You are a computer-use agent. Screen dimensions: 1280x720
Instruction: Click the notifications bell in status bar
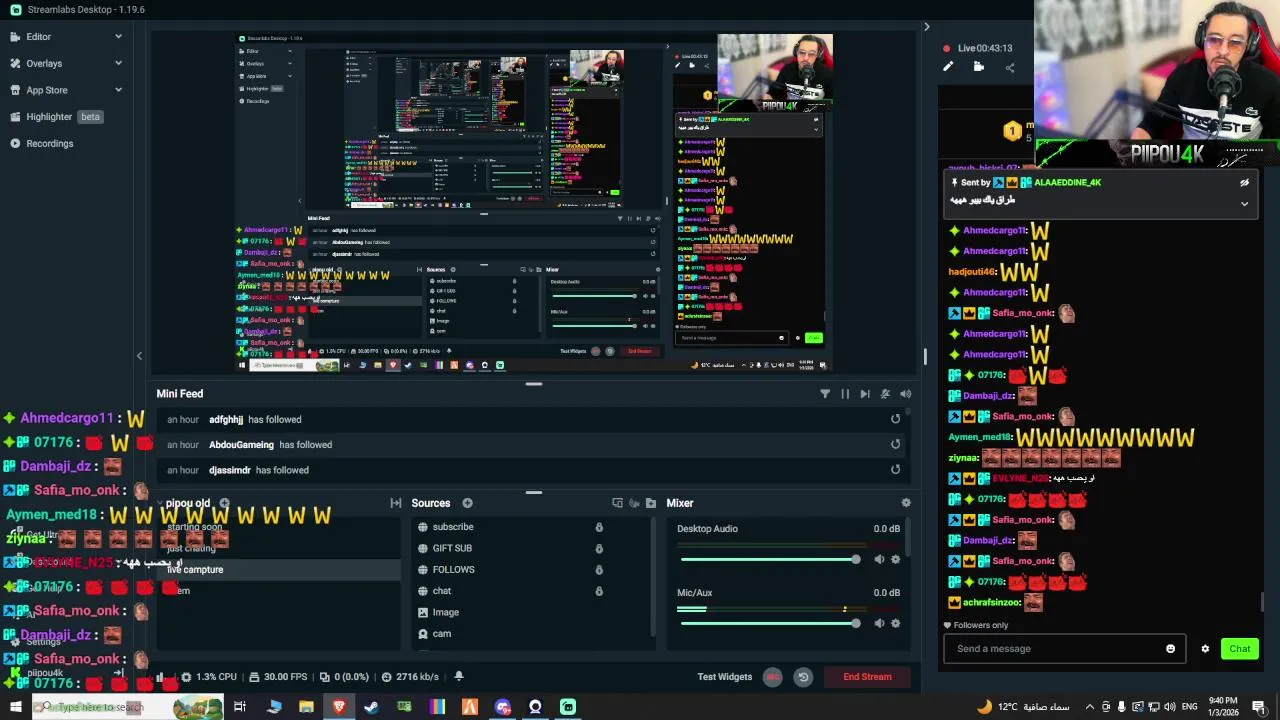(x=459, y=677)
